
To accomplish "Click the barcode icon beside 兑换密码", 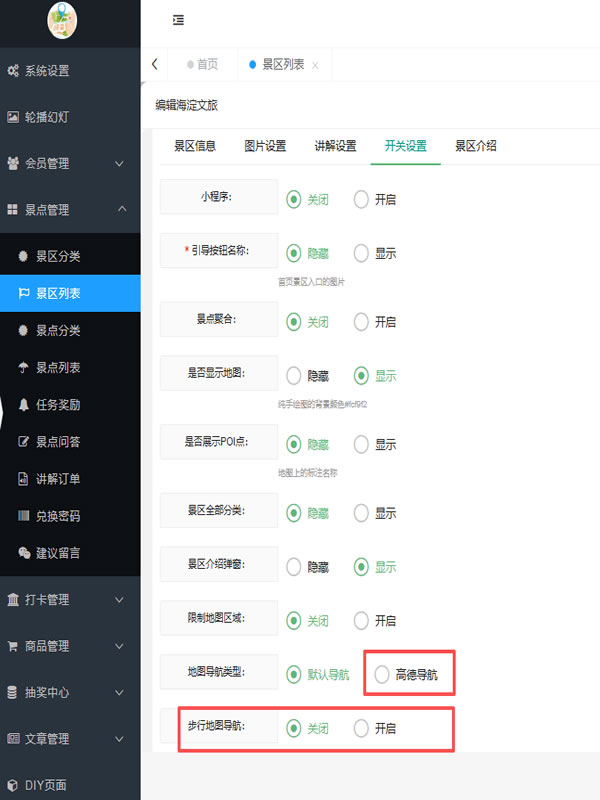I will (23, 516).
